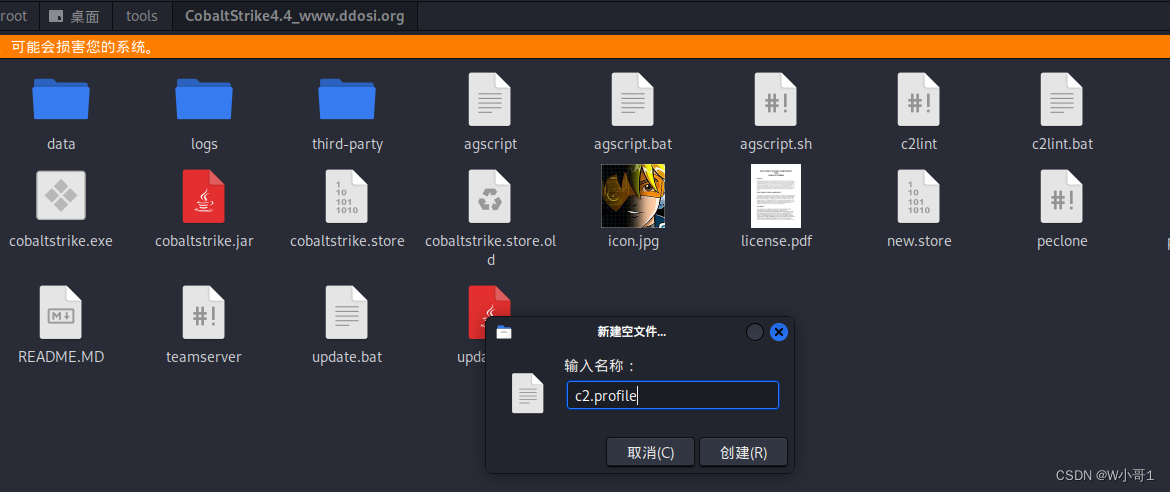Click the orange warning banner text
Viewport: 1170px width, 492px height.
83,47
